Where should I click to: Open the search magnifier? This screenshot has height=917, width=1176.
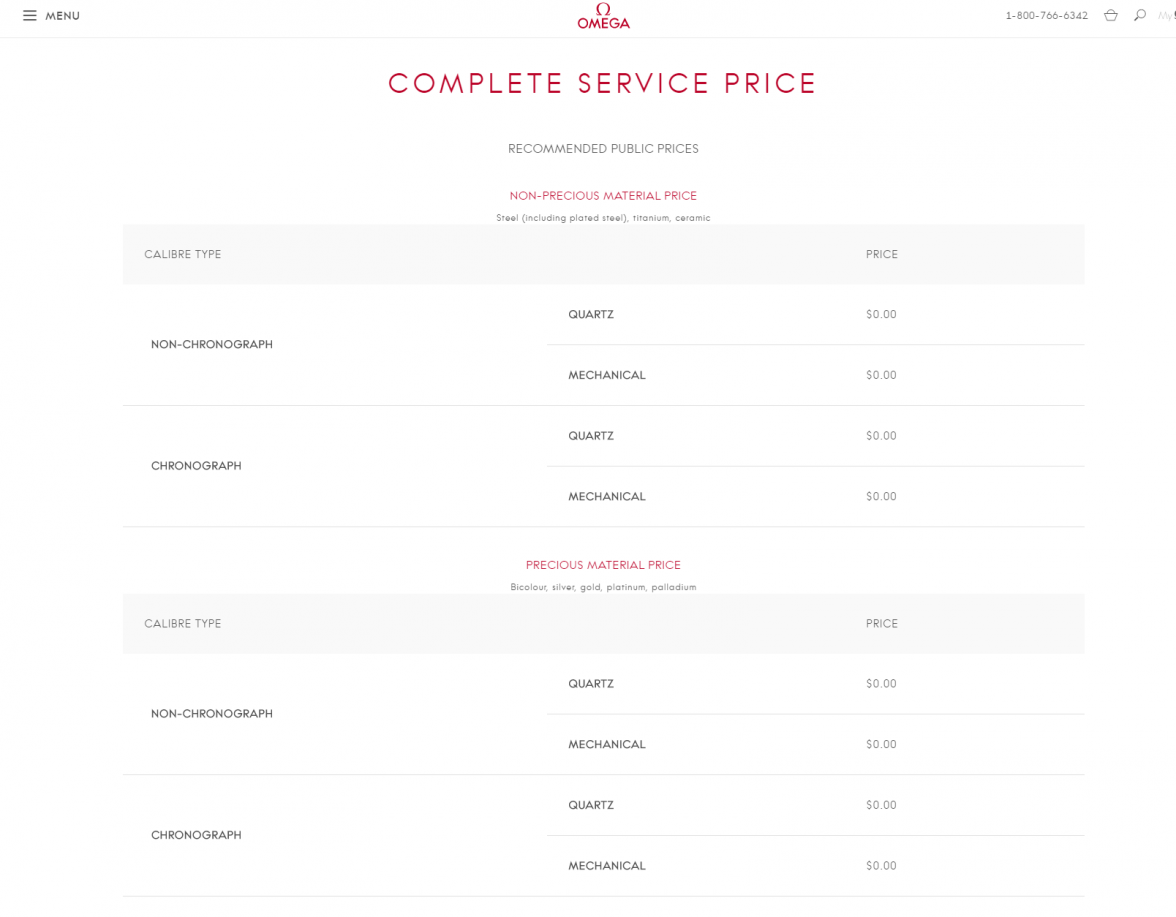[x=1139, y=15]
